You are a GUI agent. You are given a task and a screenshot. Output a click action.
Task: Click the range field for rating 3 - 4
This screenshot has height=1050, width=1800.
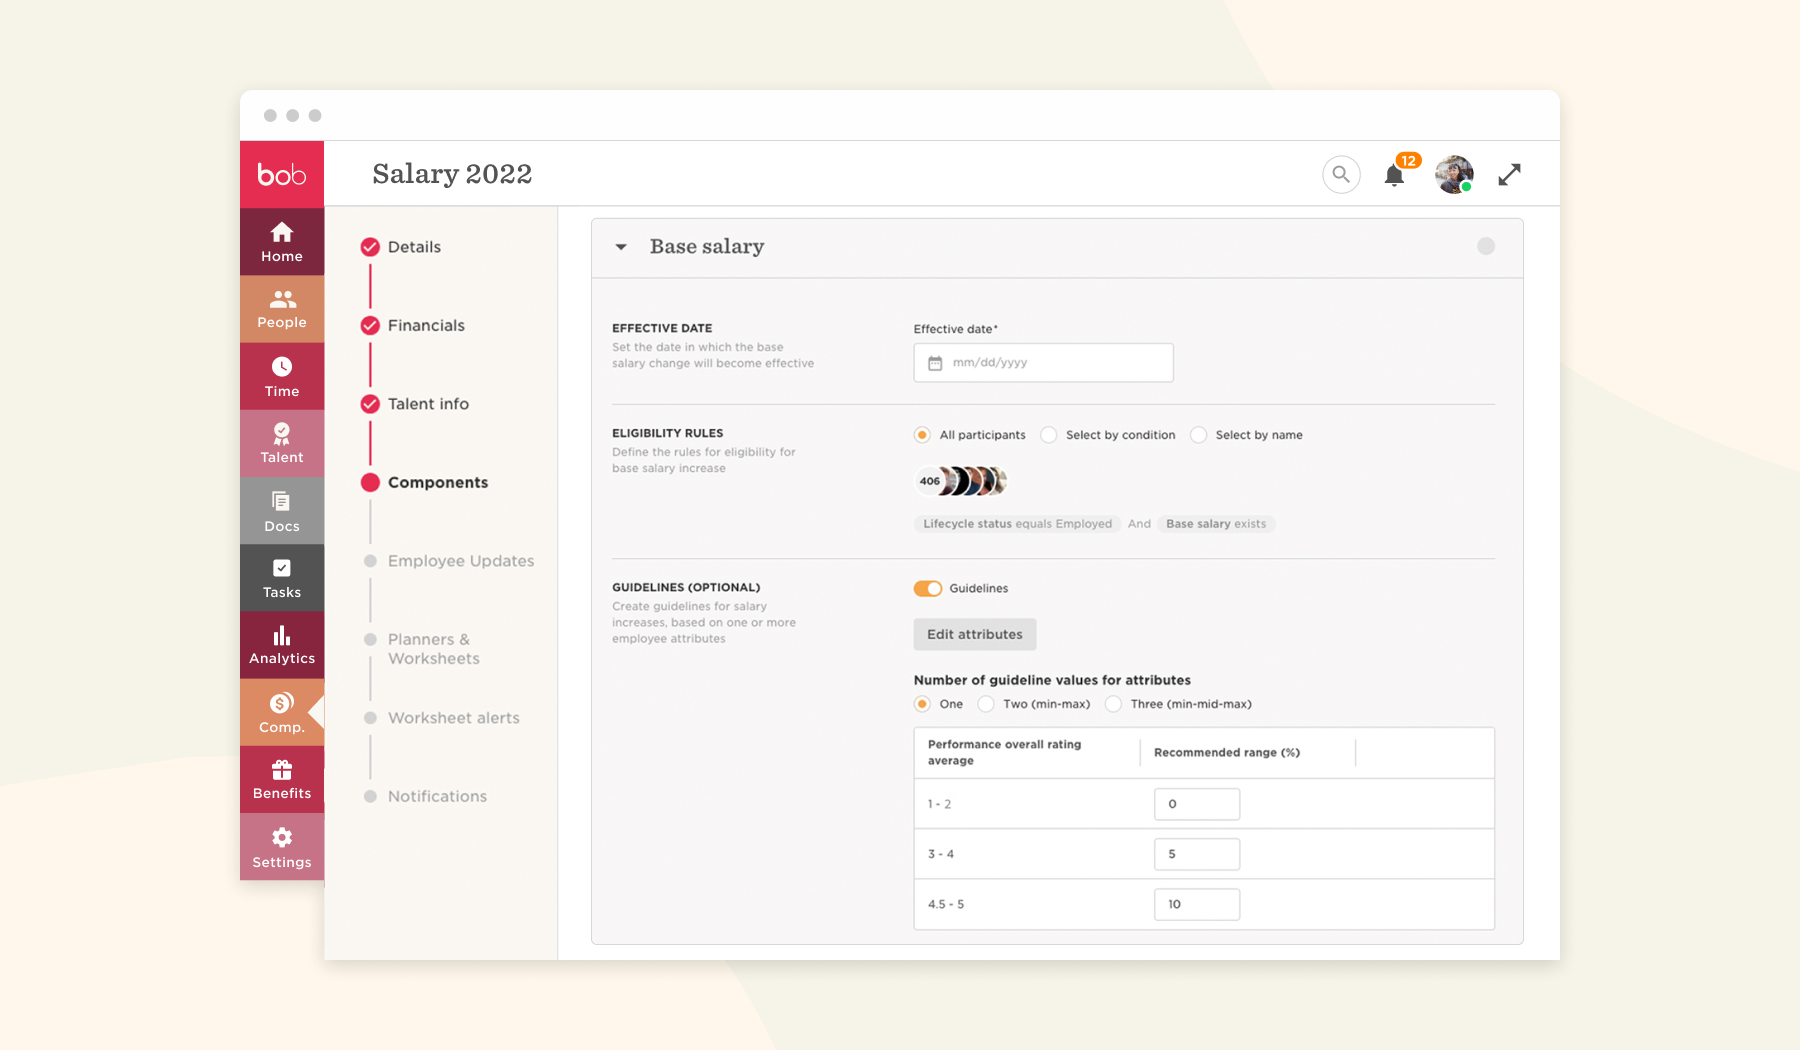pyautogui.click(x=1197, y=854)
